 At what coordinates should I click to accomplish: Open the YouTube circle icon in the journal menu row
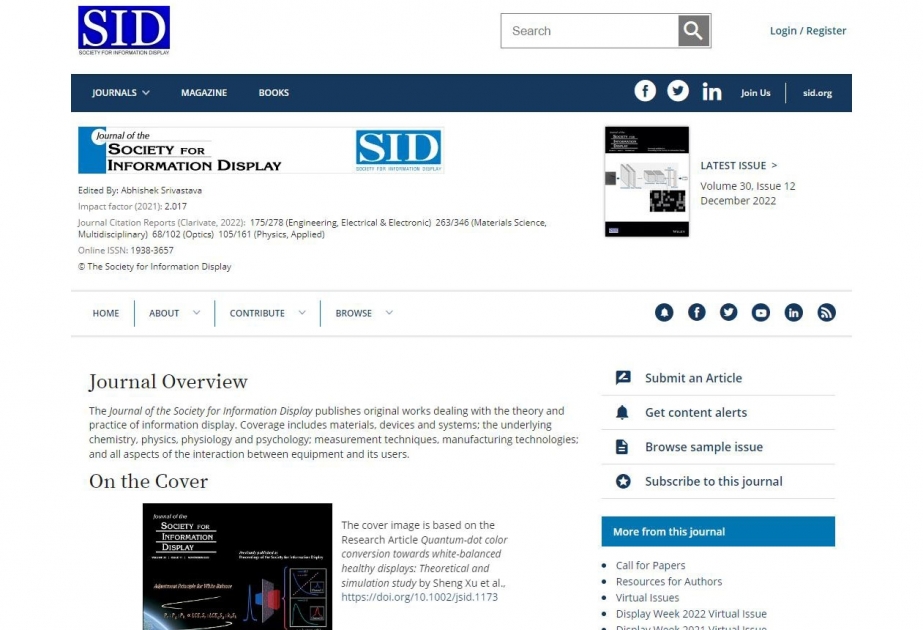click(761, 312)
